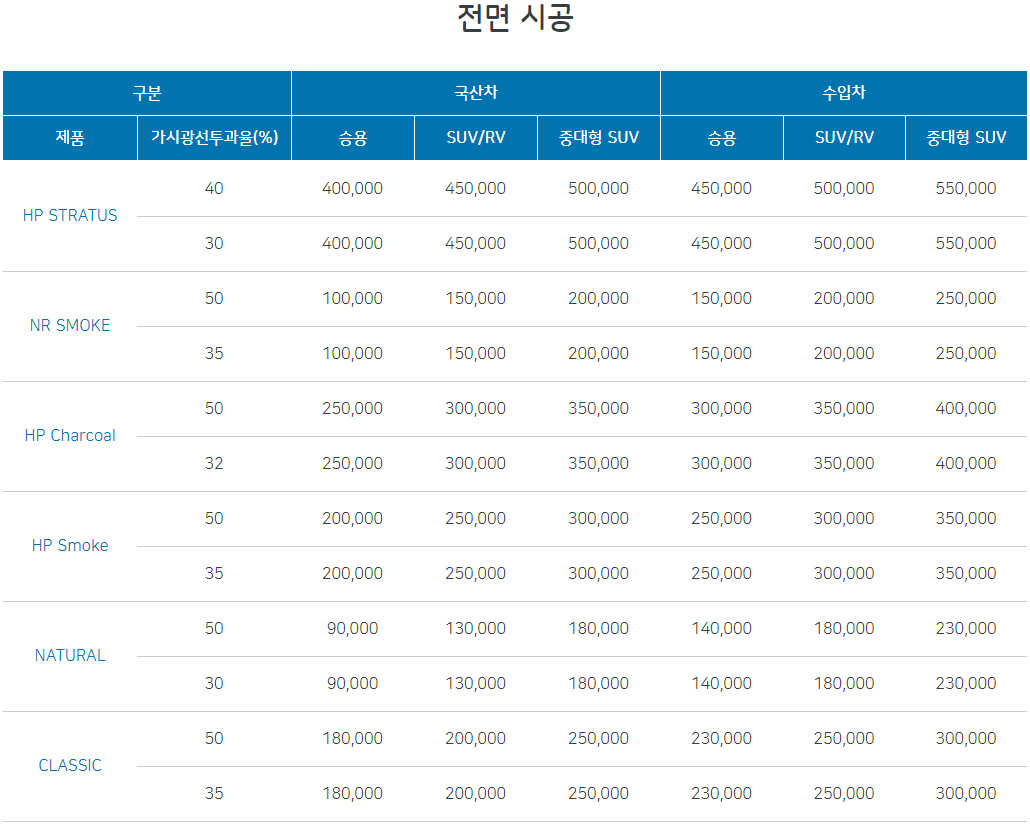Click NATURAL 50% 수입차 승용 price 140,000
Image resolution: width=1030 pixels, height=825 pixels.
point(721,629)
